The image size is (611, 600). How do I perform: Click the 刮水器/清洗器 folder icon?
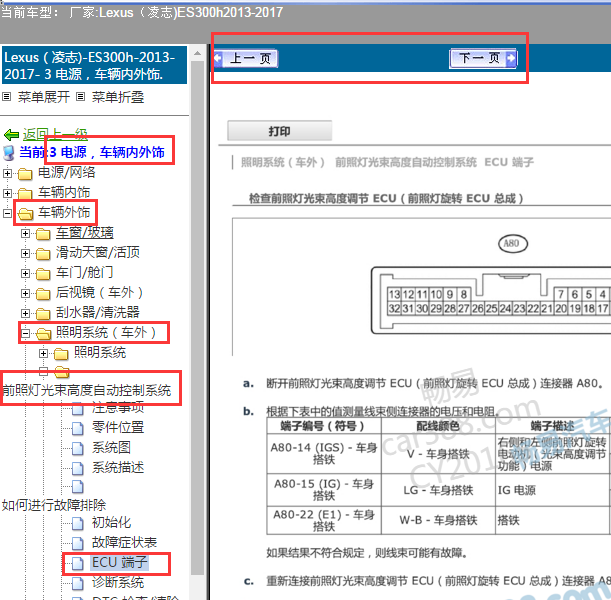pos(43,314)
